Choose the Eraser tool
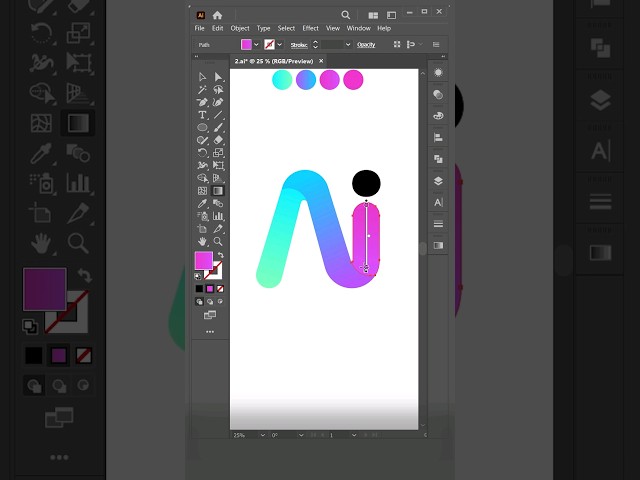 (218, 140)
